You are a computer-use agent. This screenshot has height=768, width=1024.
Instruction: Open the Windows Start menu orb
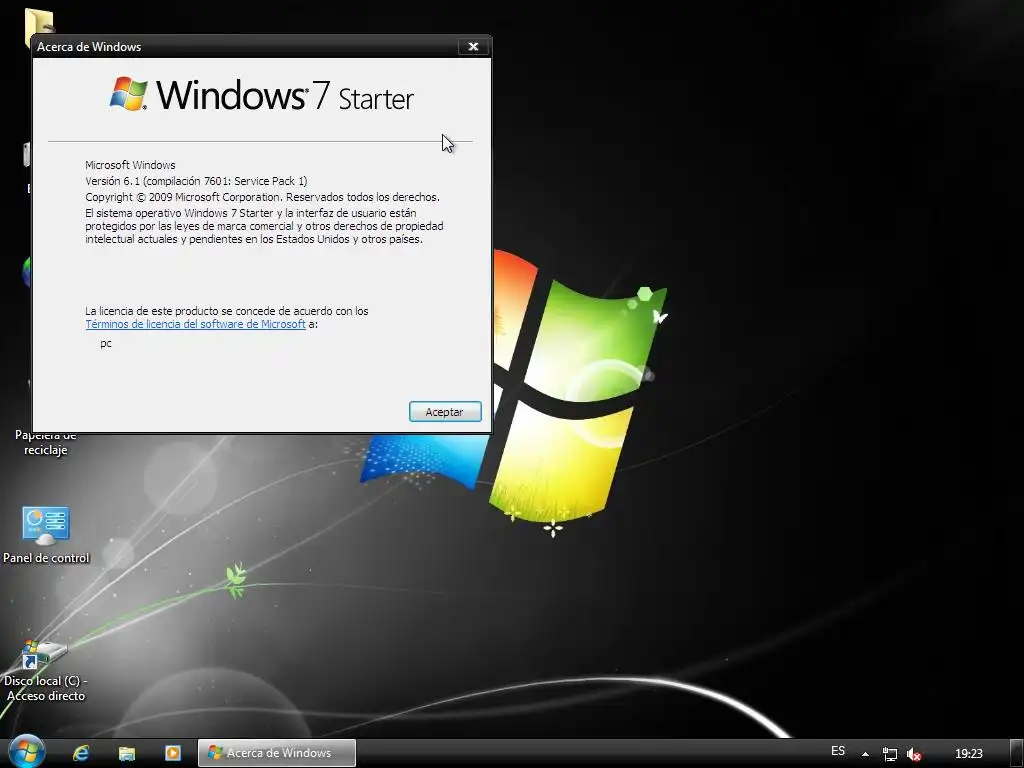(27, 752)
